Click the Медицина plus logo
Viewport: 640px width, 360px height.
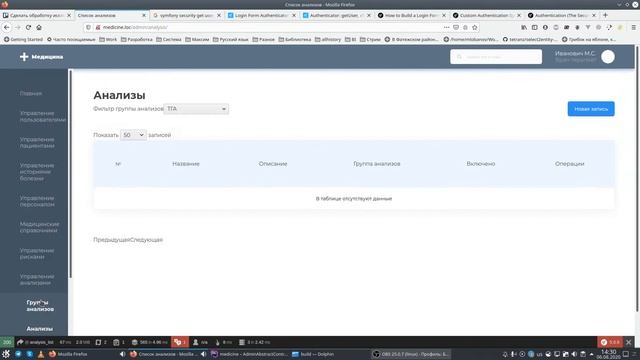click(41, 57)
